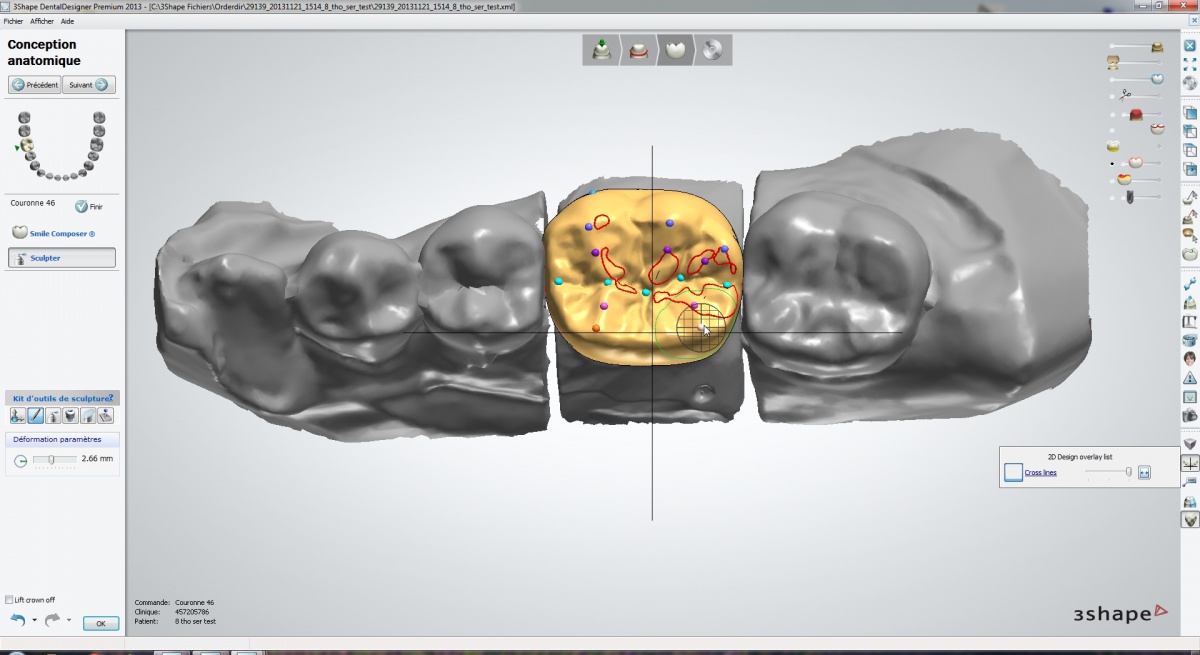Select the red margin-line workflow step icon

click(638, 49)
